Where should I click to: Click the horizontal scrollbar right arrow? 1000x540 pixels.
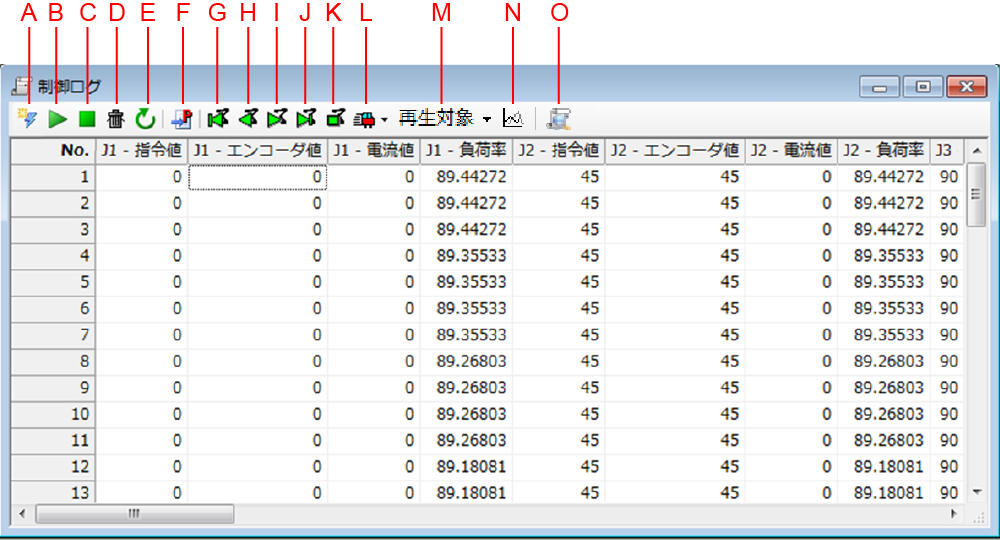(954, 514)
